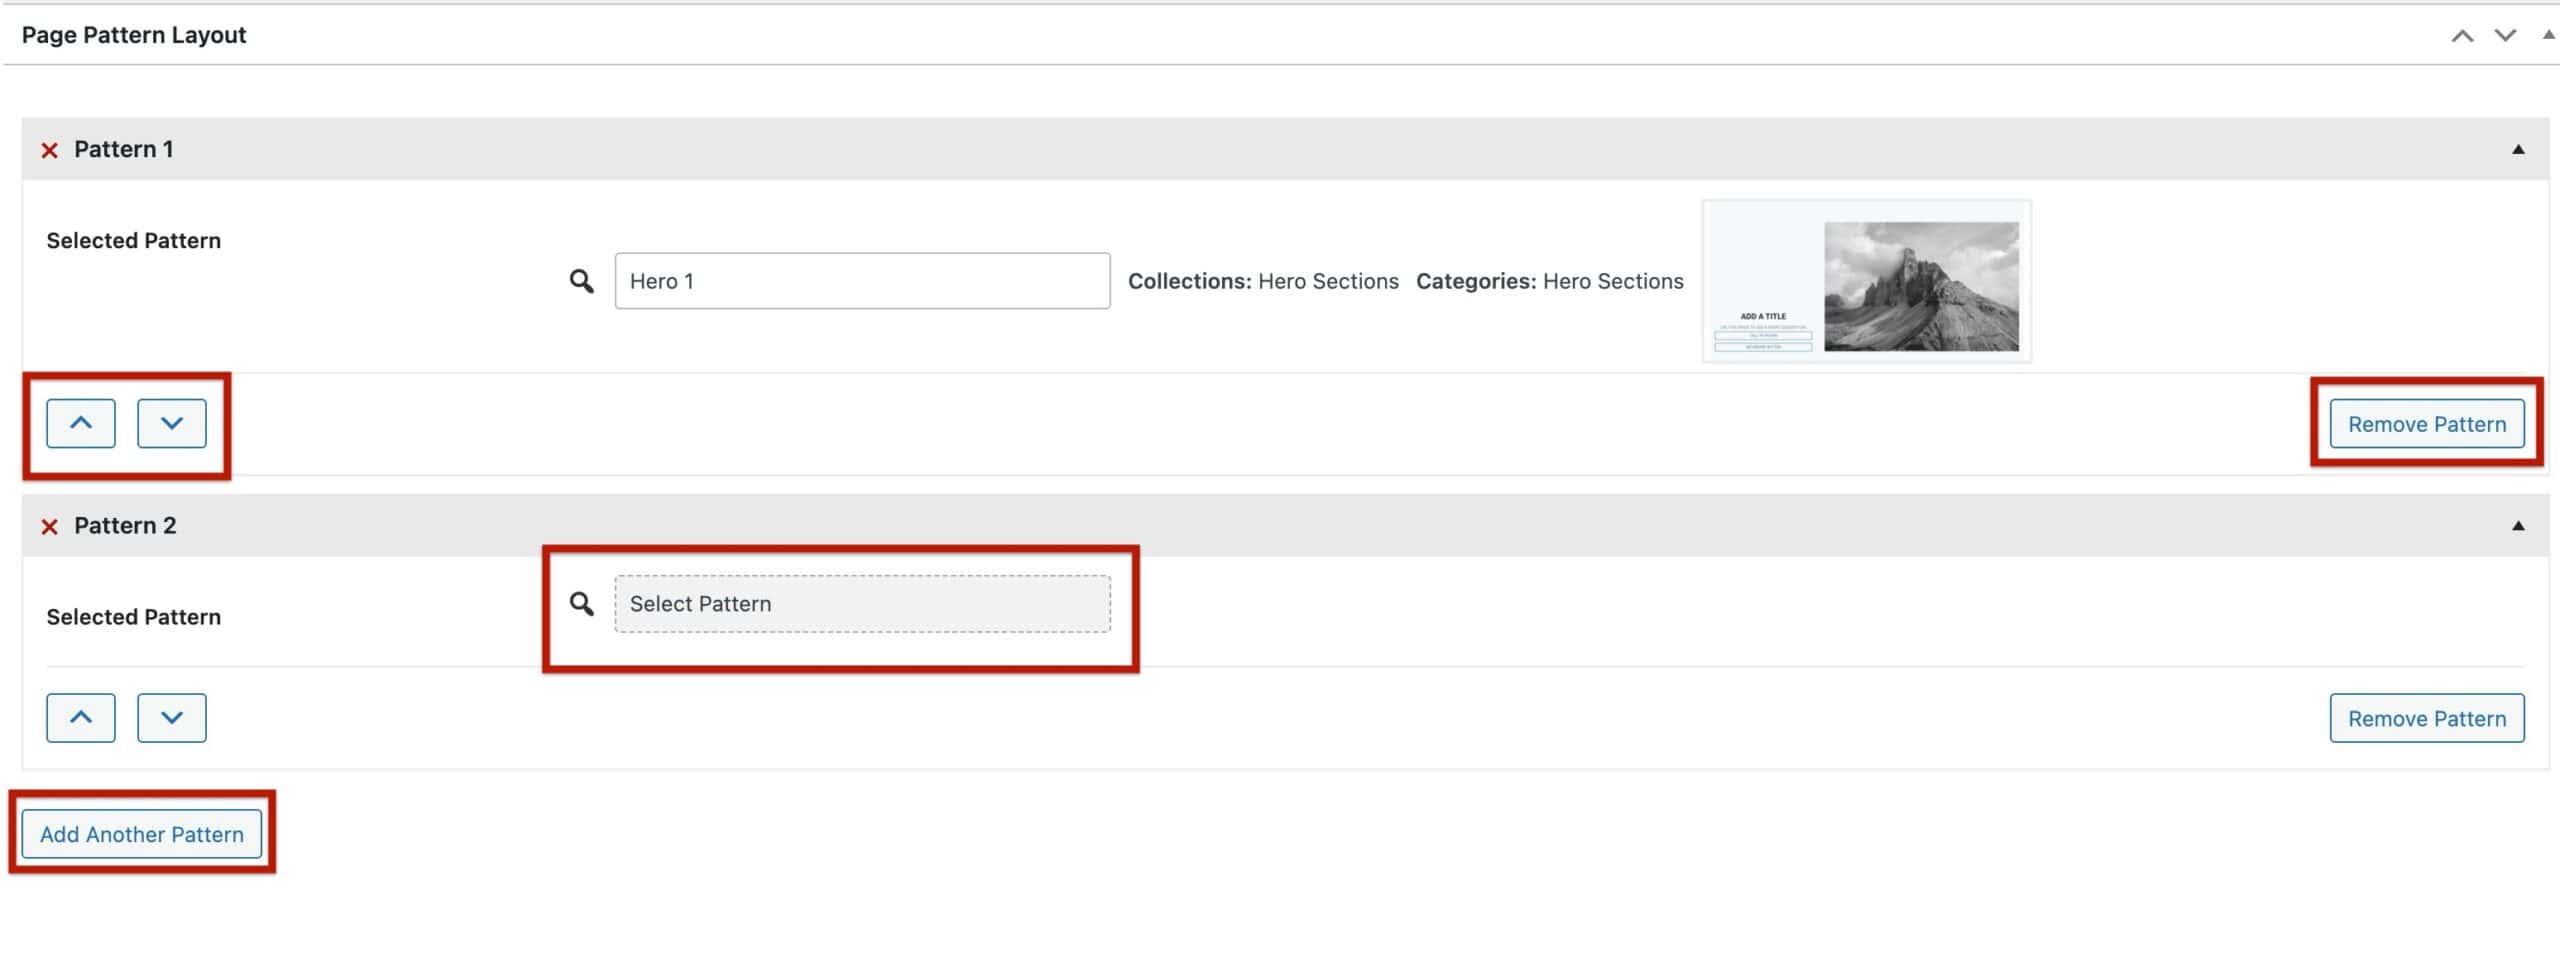Image resolution: width=2560 pixels, height=953 pixels.
Task: Open the Select Pattern field in Pattern 2
Action: click(x=862, y=604)
